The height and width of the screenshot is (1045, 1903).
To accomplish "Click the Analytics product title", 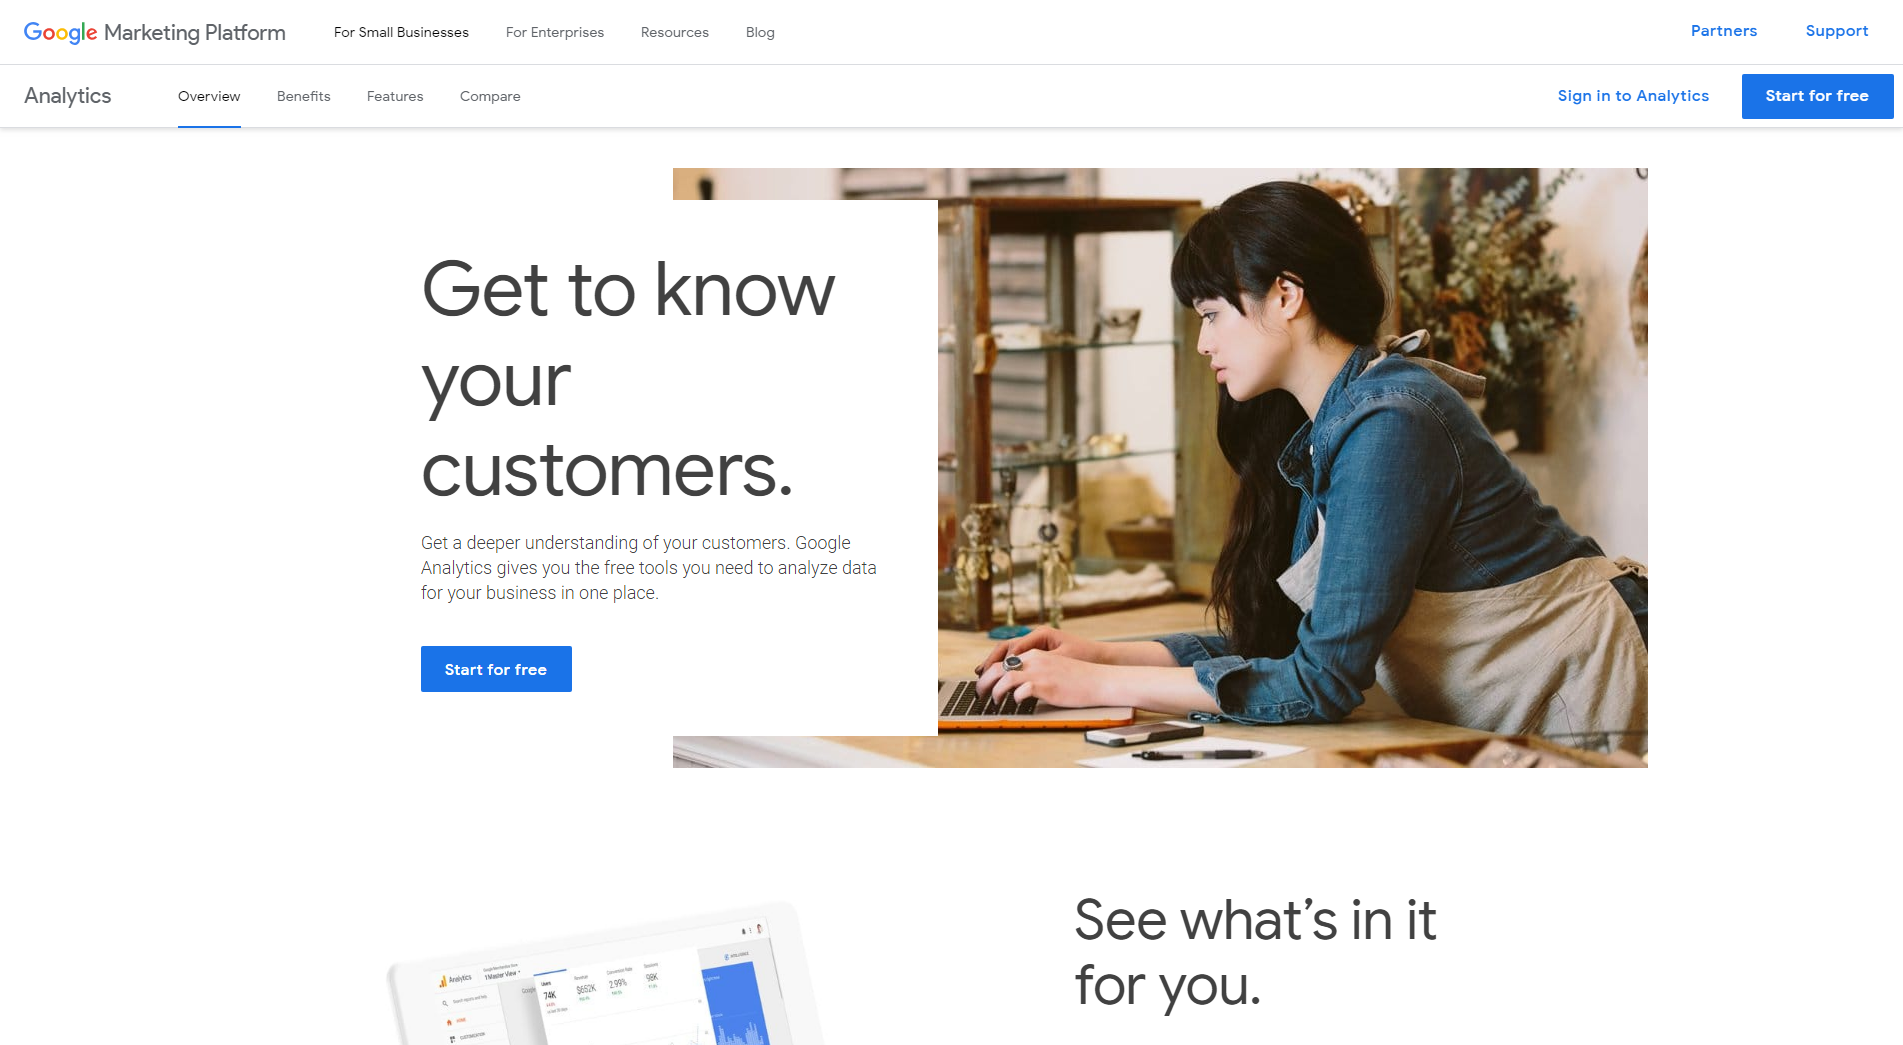I will (68, 96).
